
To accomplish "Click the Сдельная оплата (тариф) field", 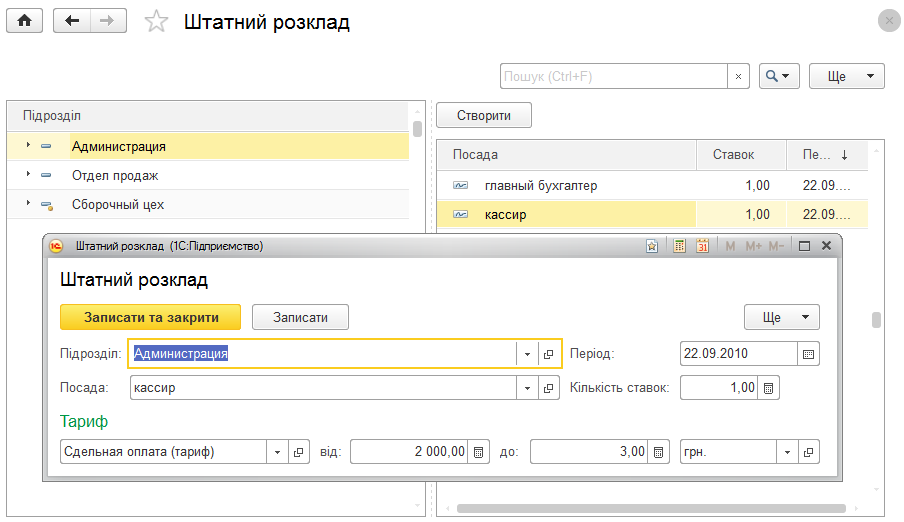I will click(x=163, y=452).
